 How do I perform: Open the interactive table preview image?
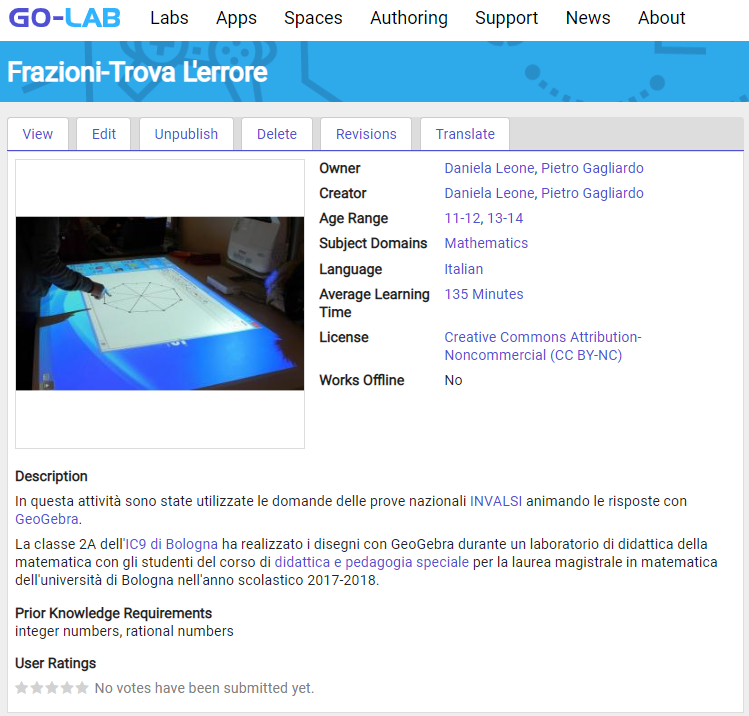click(x=160, y=303)
